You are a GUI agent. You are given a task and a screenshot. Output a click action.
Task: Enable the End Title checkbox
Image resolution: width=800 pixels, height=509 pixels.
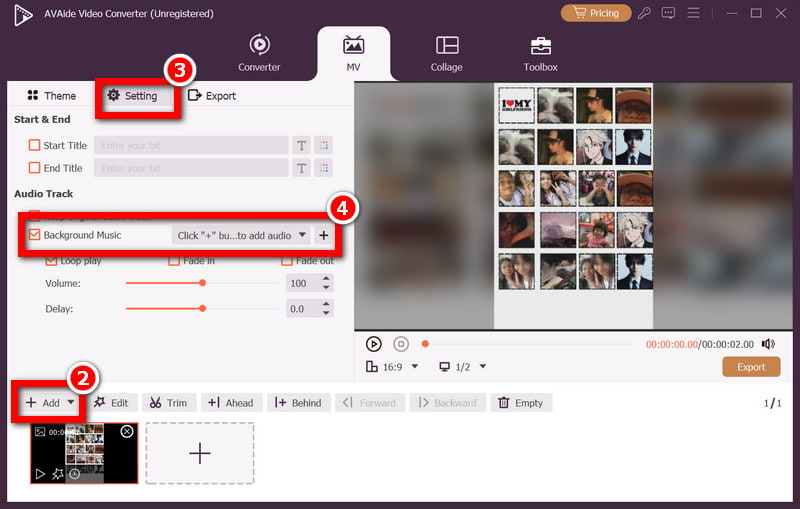tap(35, 168)
